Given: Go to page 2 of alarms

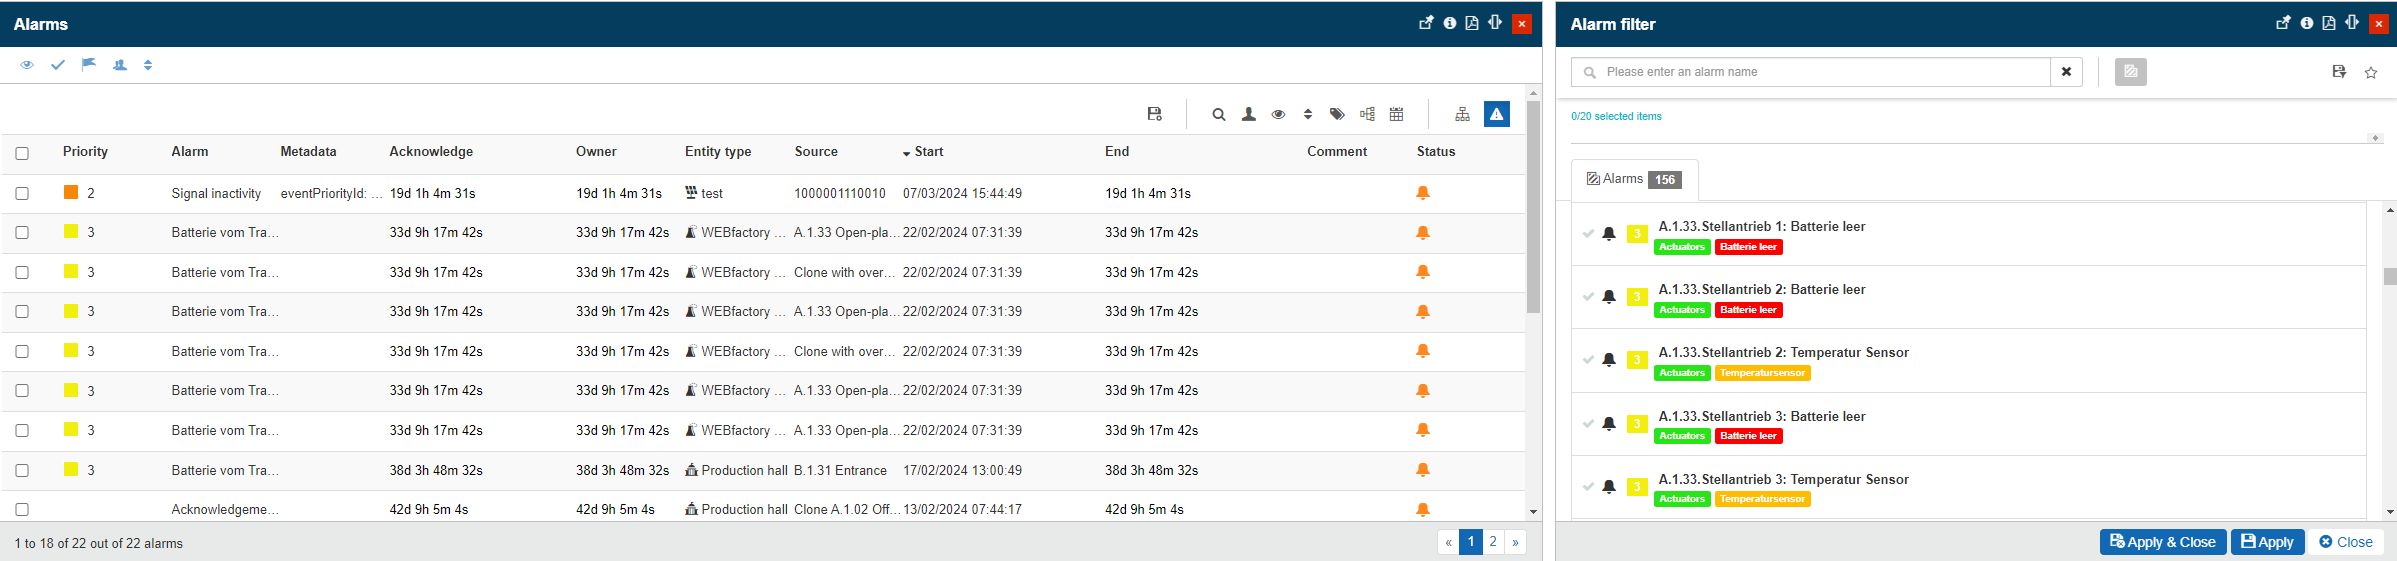Looking at the screenshot, I should [x=1493, y=542].
